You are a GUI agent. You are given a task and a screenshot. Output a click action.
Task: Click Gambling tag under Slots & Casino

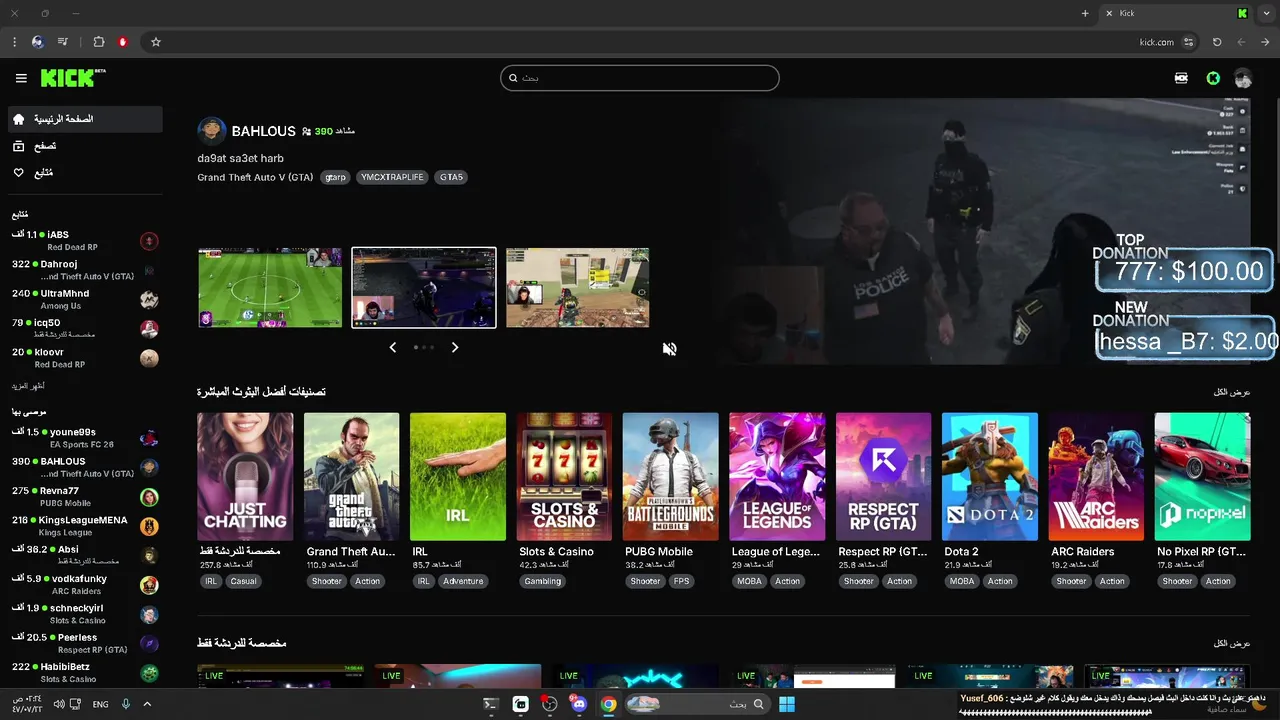(543, 581)
